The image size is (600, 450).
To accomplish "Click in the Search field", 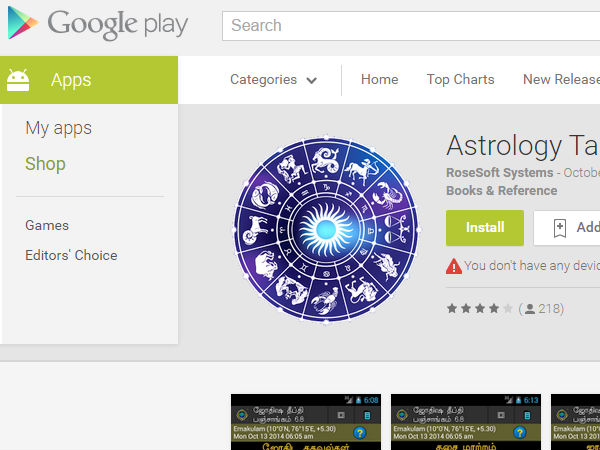I will coord(411,26).
